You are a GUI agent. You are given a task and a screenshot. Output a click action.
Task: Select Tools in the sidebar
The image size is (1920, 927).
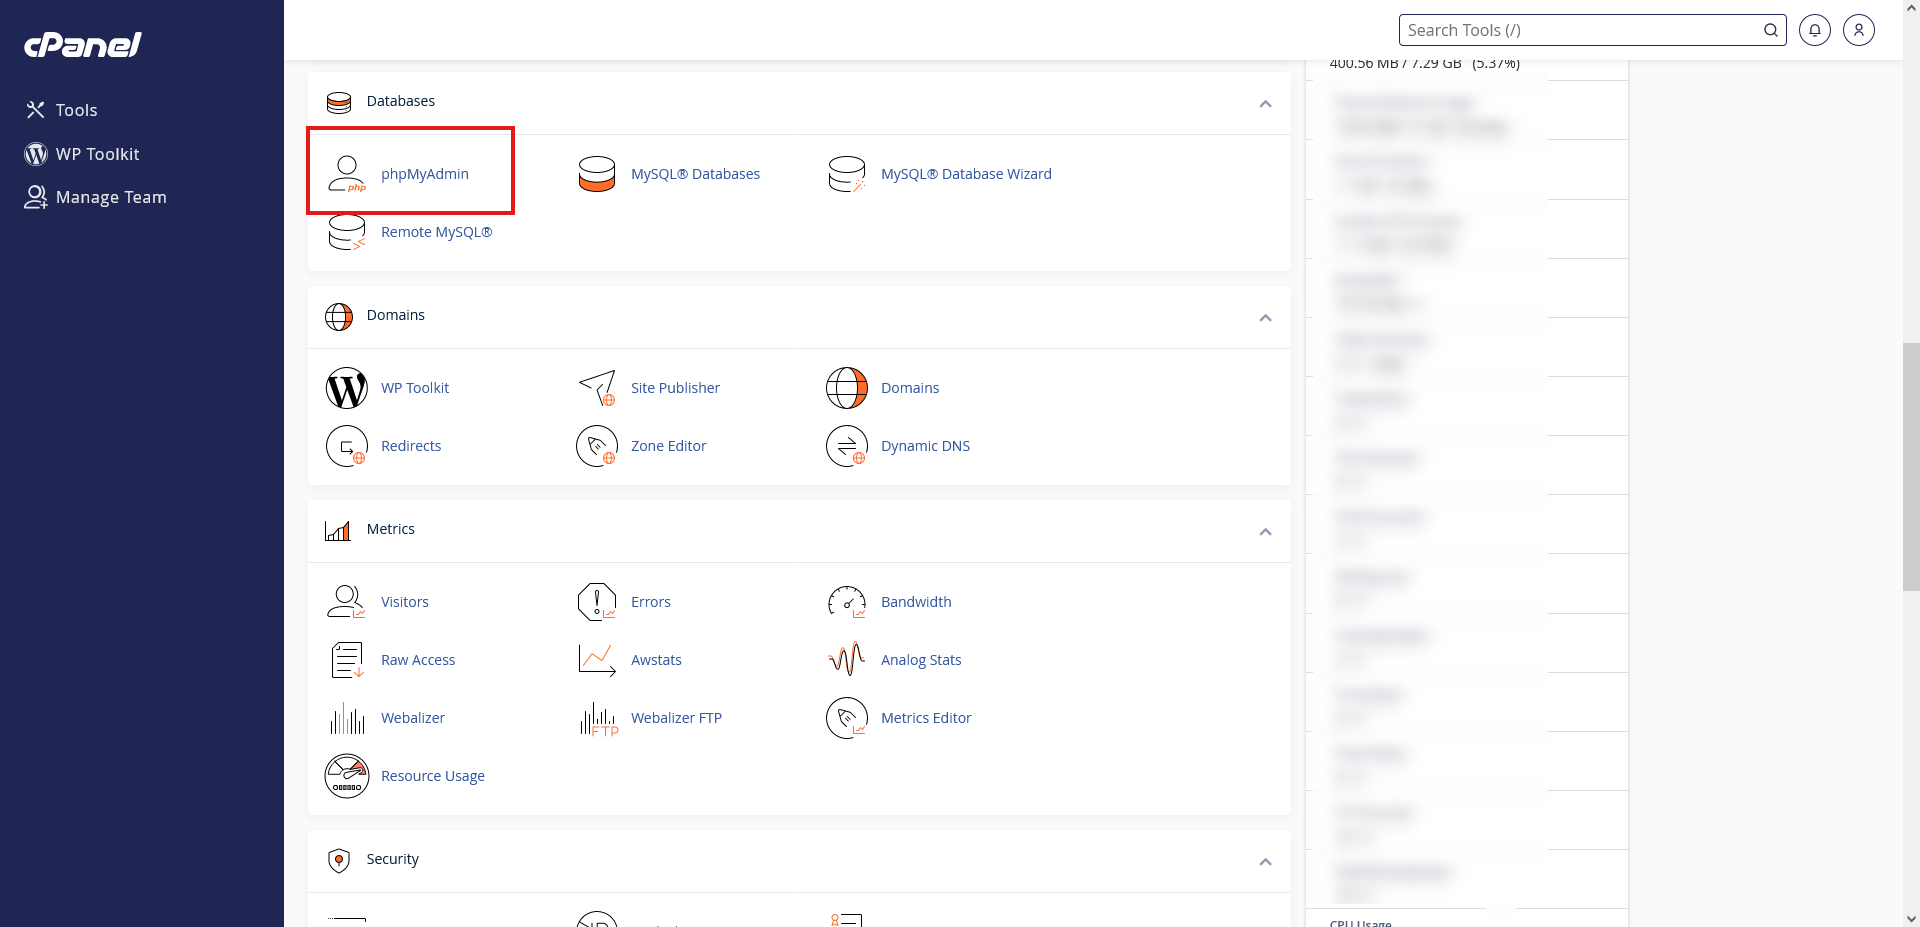[x=62, y=110]
